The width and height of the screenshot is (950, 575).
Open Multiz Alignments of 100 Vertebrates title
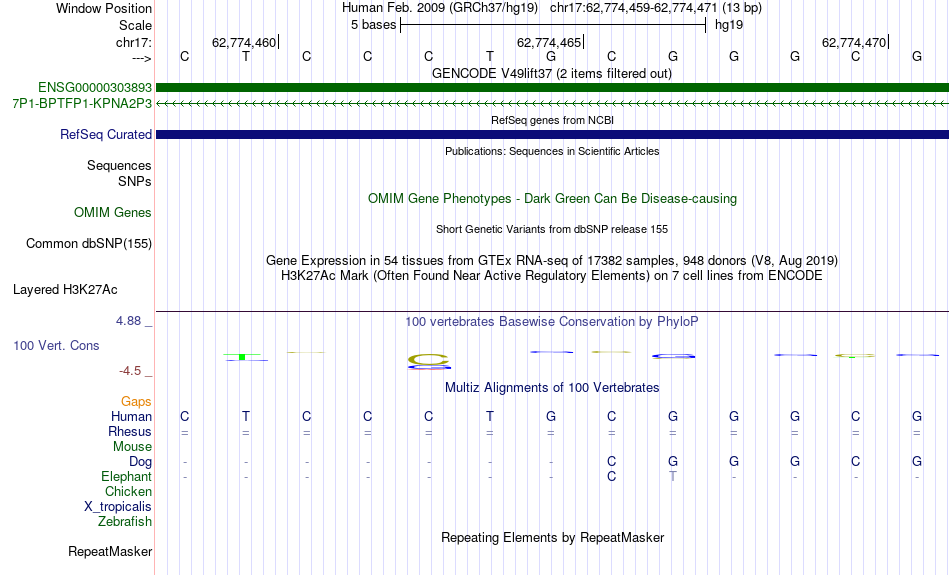pyautogui.click(x=552, y=388)
